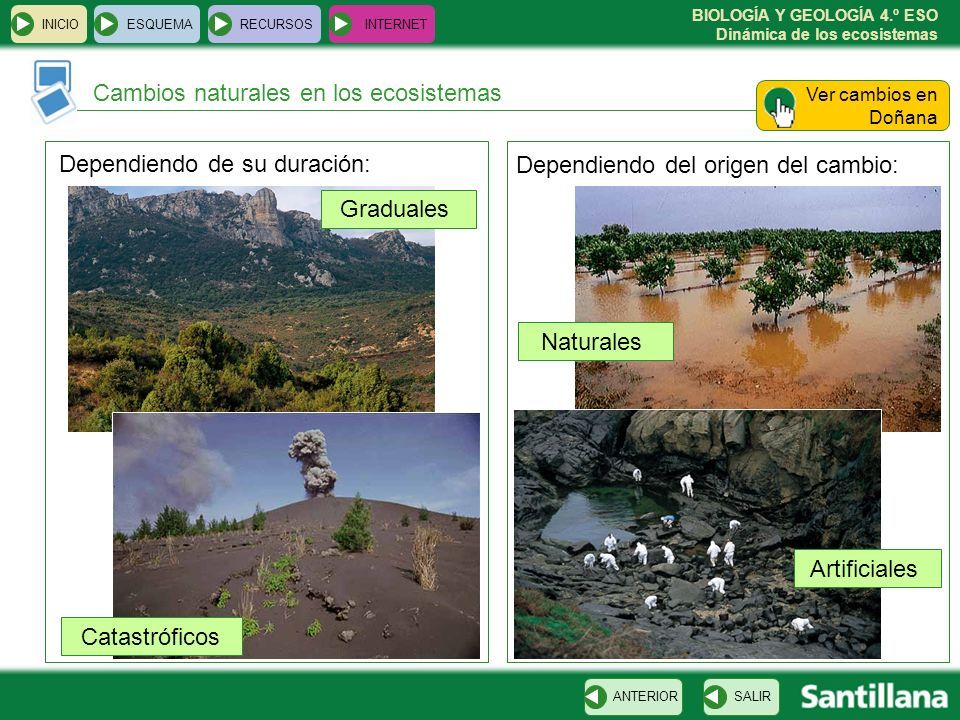Click heading 'Cambios naturales en los ecosistemas'
Viewport: 960px width, 720px height.
tap(297, 93)
